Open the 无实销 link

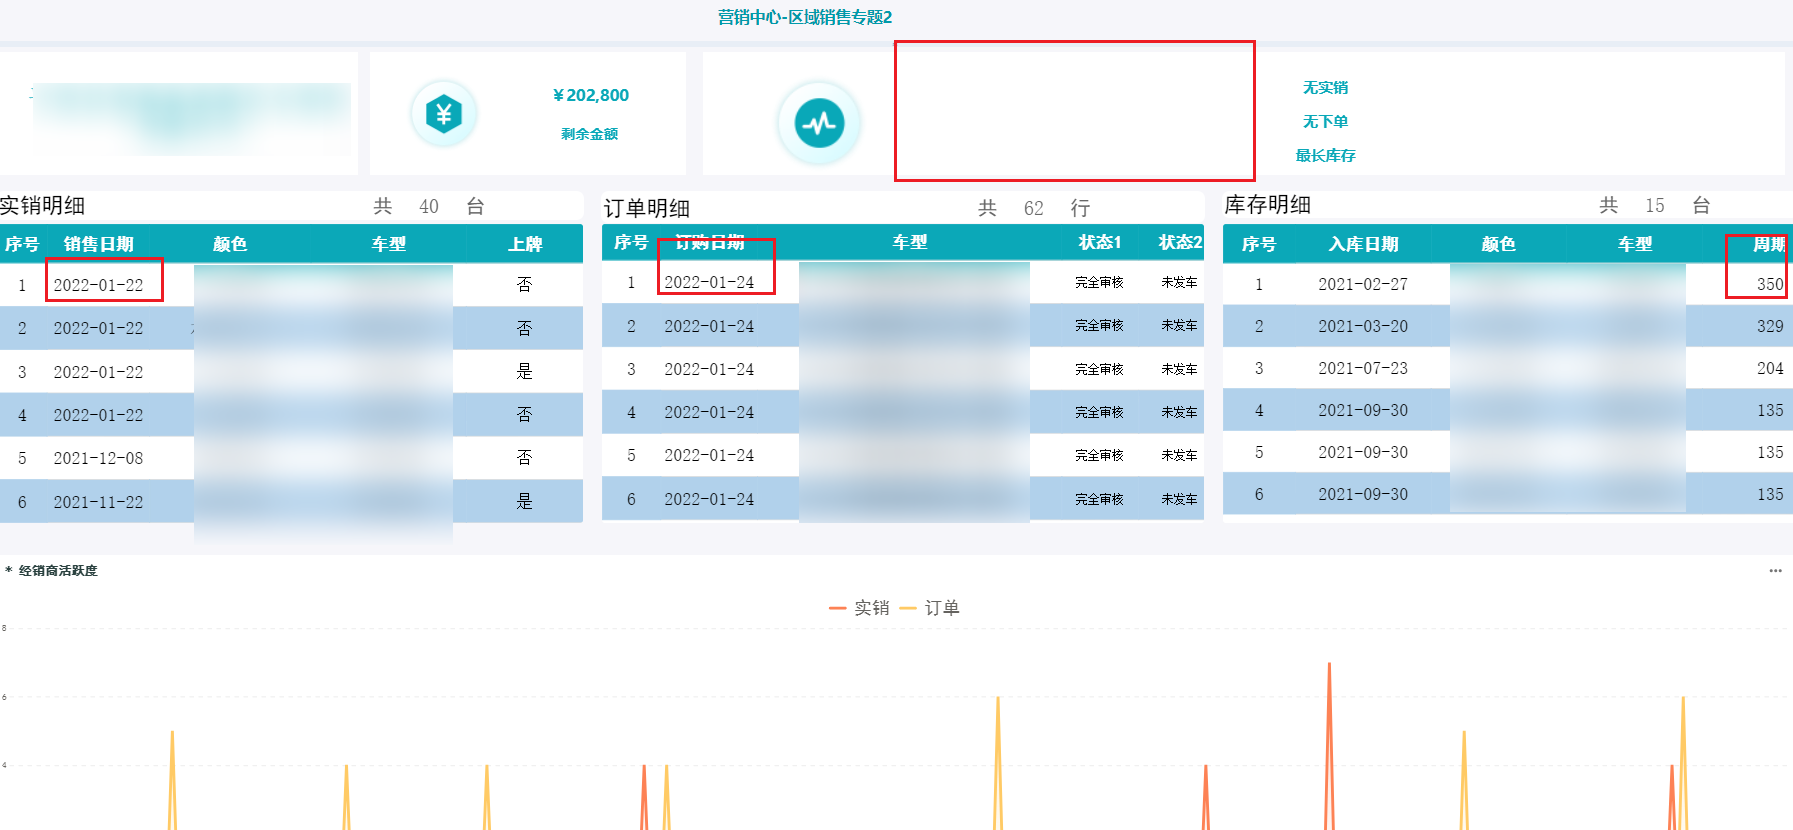point(1325,88)
